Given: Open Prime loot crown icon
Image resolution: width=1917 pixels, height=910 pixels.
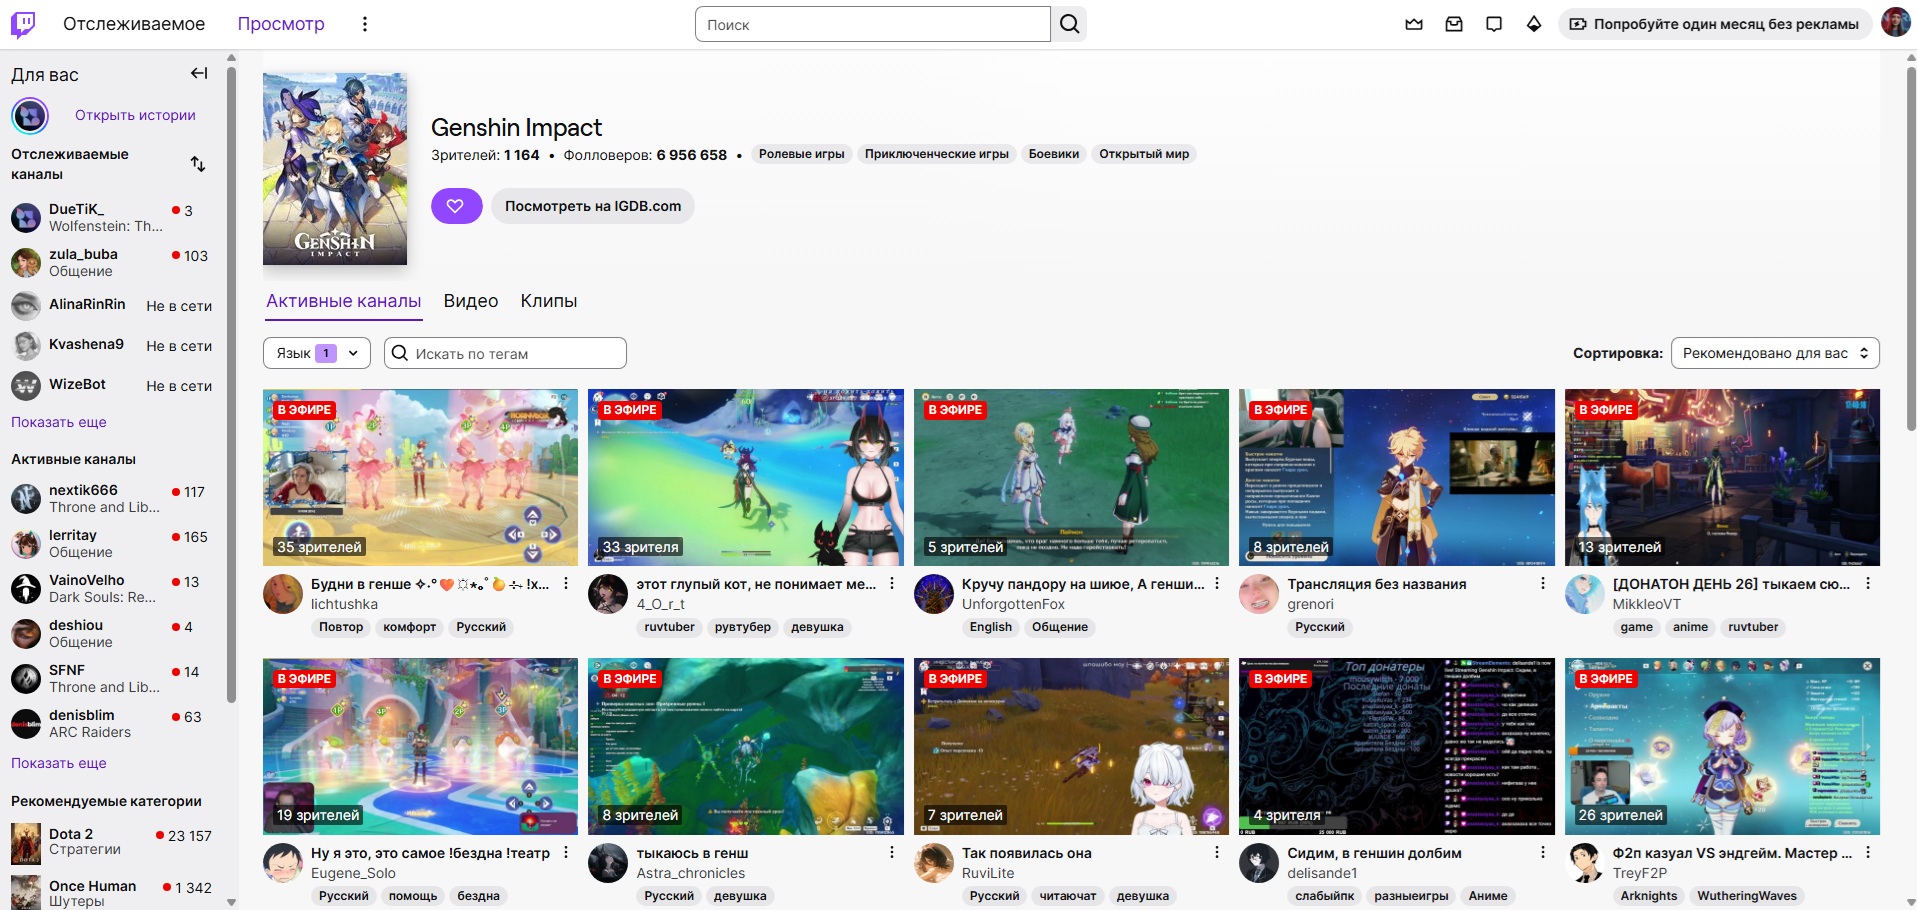Looking at the screenshot, I should (1414, 24).
